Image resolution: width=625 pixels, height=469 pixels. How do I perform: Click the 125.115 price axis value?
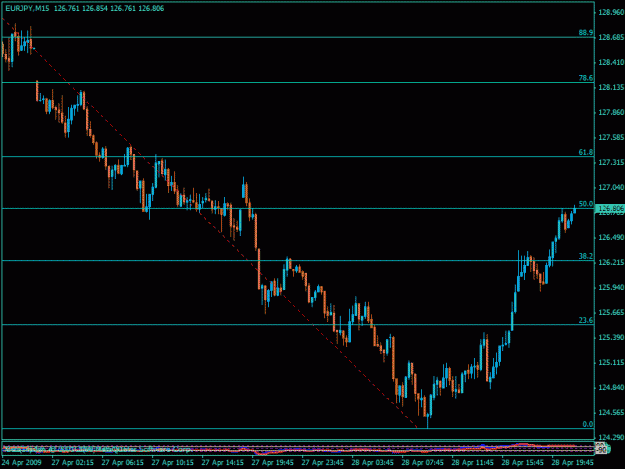point(611,363)
